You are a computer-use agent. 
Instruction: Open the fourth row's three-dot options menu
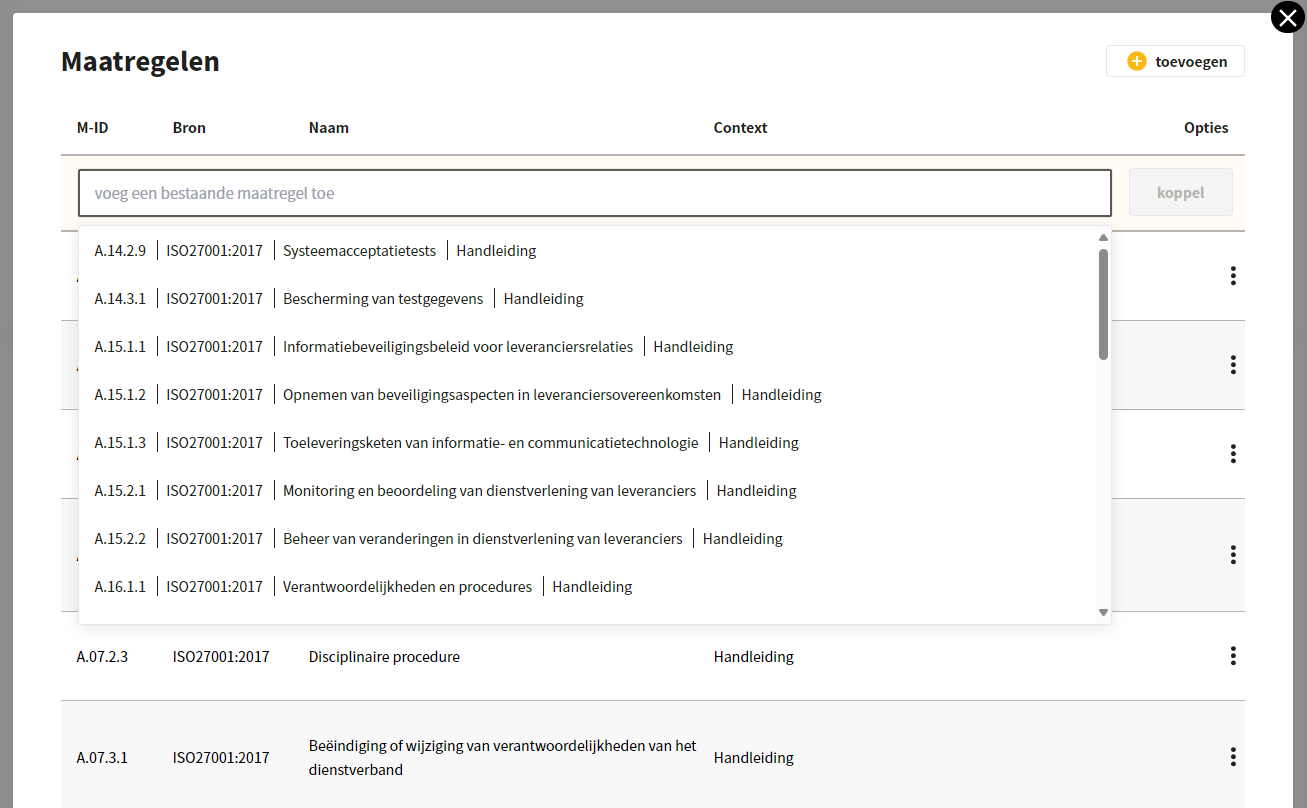1233,554
